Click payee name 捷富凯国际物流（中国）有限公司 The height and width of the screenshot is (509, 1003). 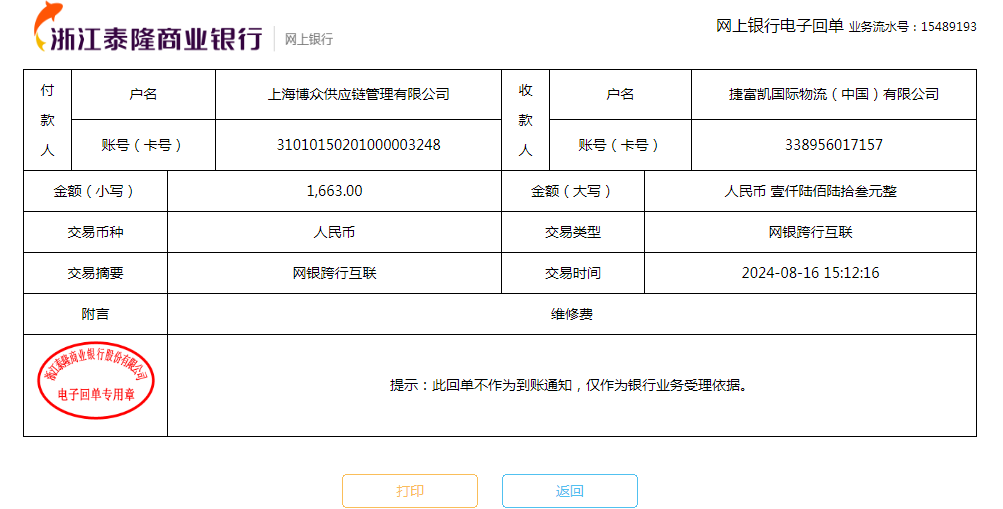pyautogui.click(x=833, y=94)
